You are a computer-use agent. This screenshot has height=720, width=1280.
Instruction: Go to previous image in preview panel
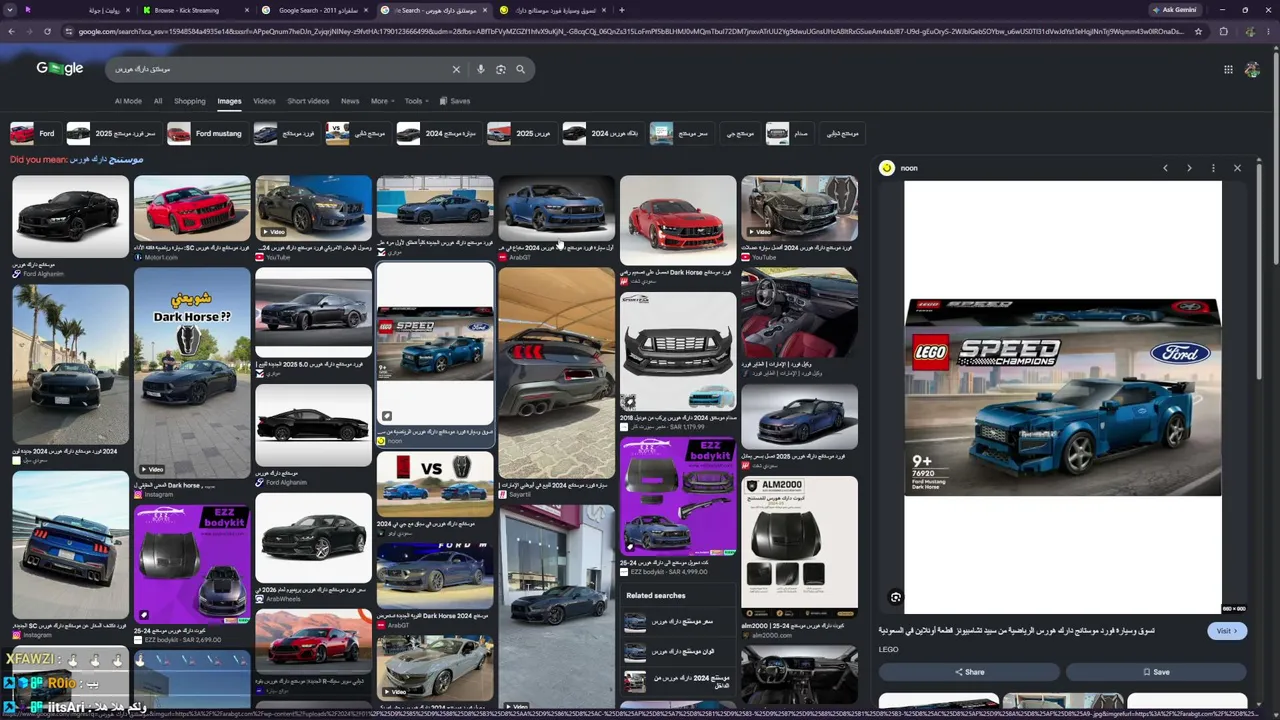point(1165,168)
